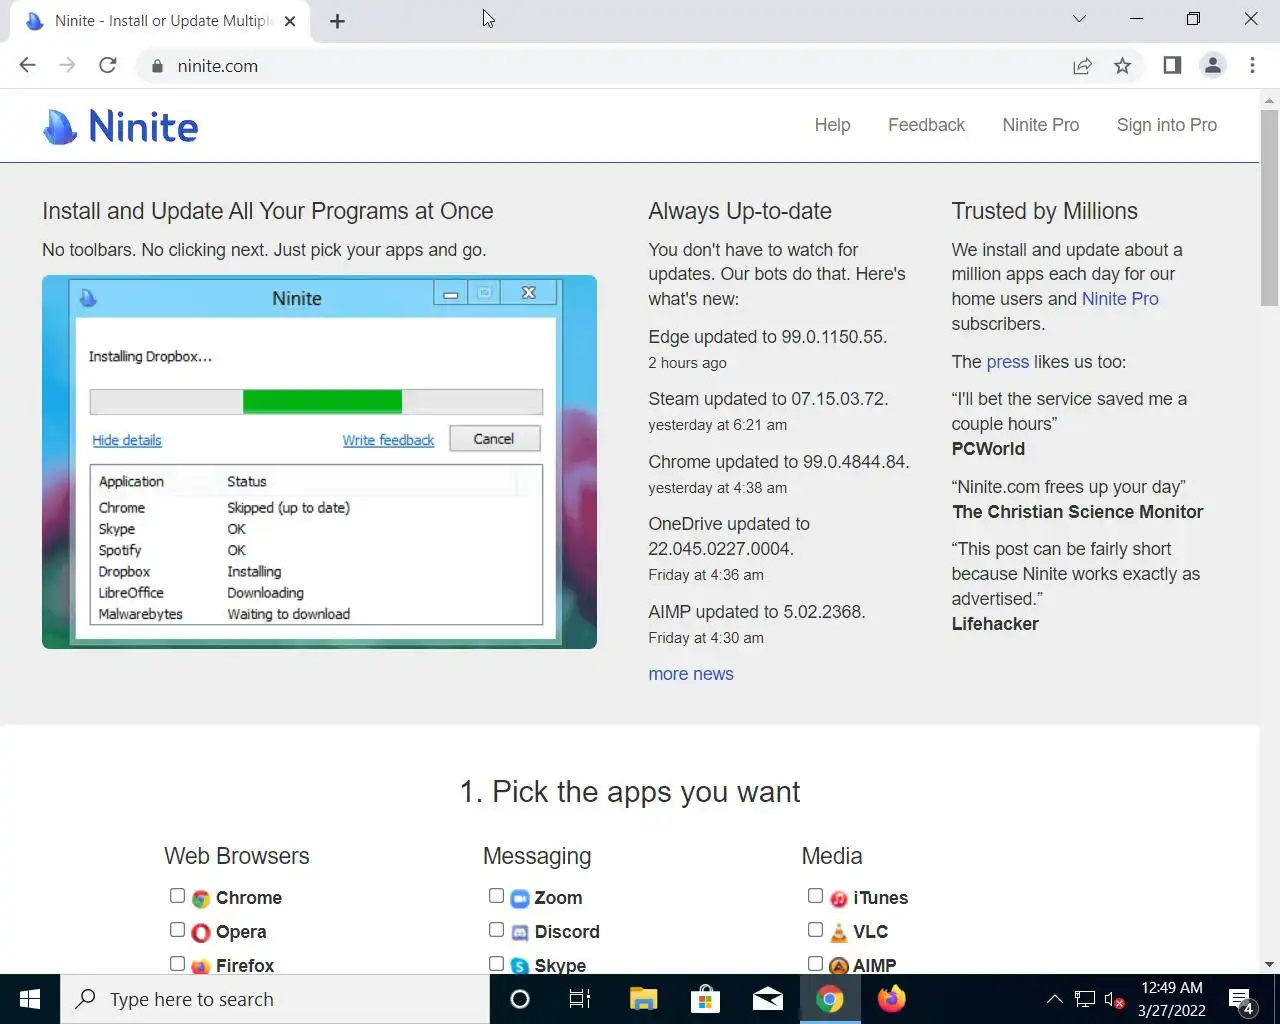Open Cortana circle in taskbar
Image resolution: width=1280 pixels, height=1024 pixels.
[519, 999]
